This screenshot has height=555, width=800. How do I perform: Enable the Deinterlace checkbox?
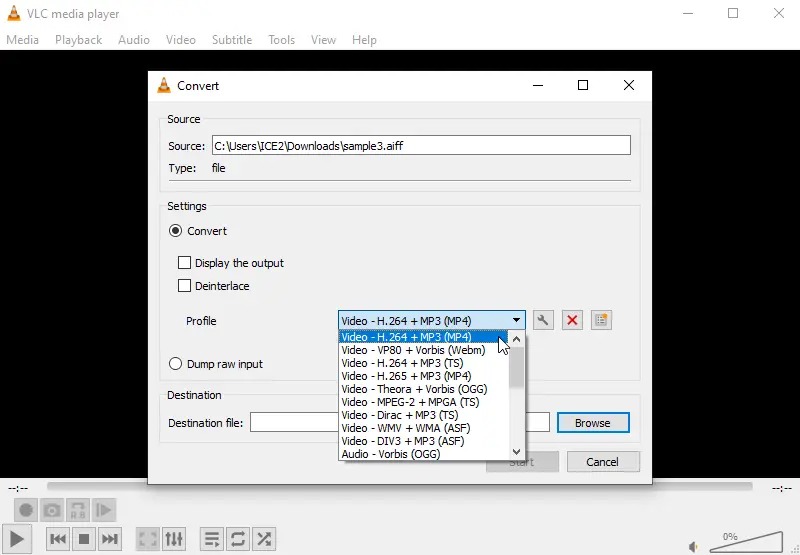184,286
